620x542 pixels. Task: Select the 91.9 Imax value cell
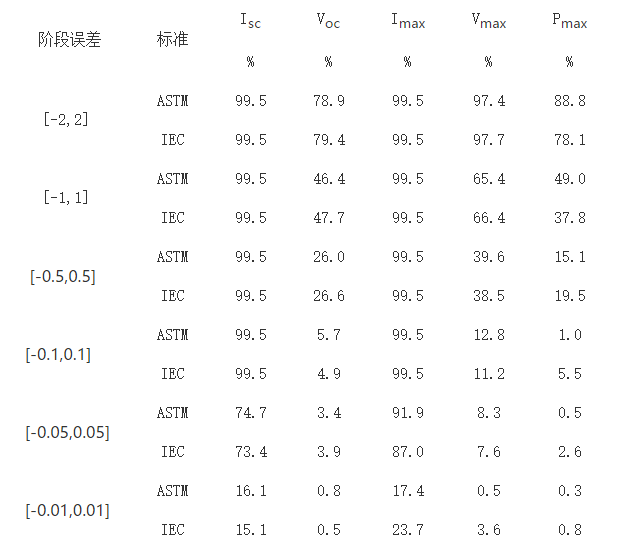coord(408,412)
